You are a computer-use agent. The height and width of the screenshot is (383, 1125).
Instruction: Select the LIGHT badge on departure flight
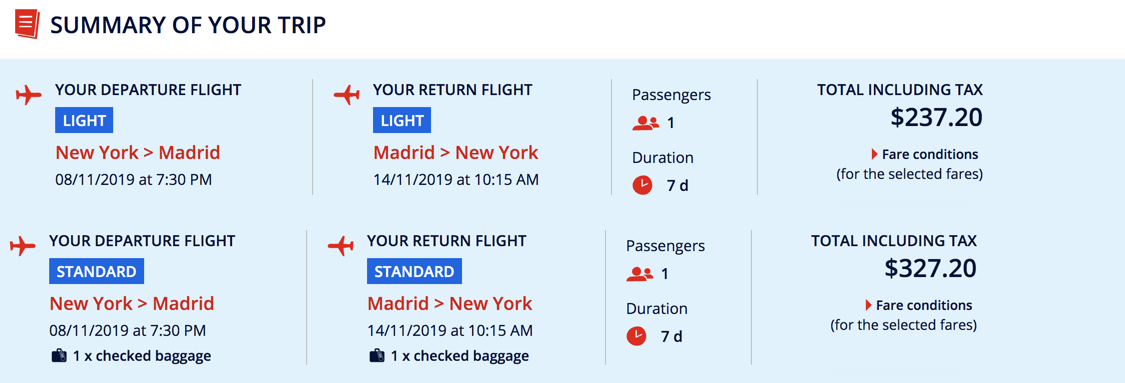[85, 120]
